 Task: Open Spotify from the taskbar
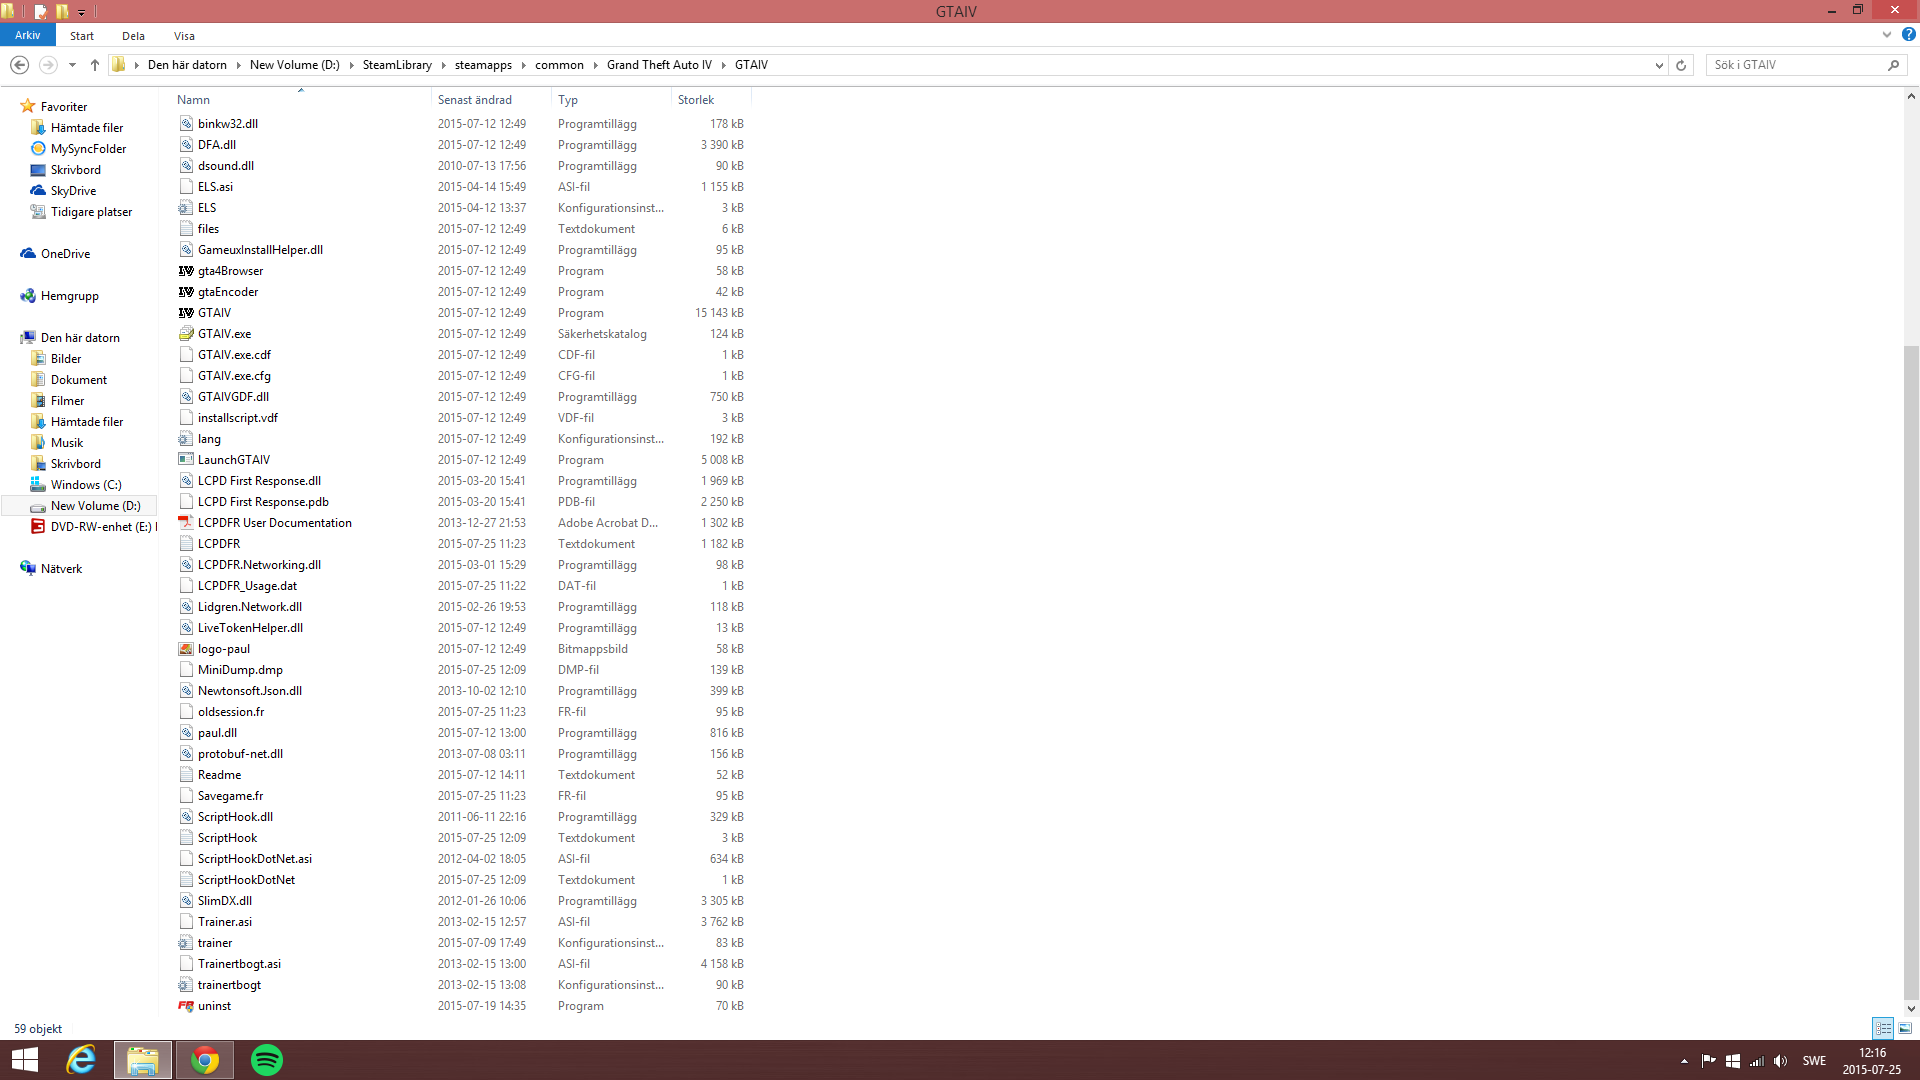[x=267, y=1060]
